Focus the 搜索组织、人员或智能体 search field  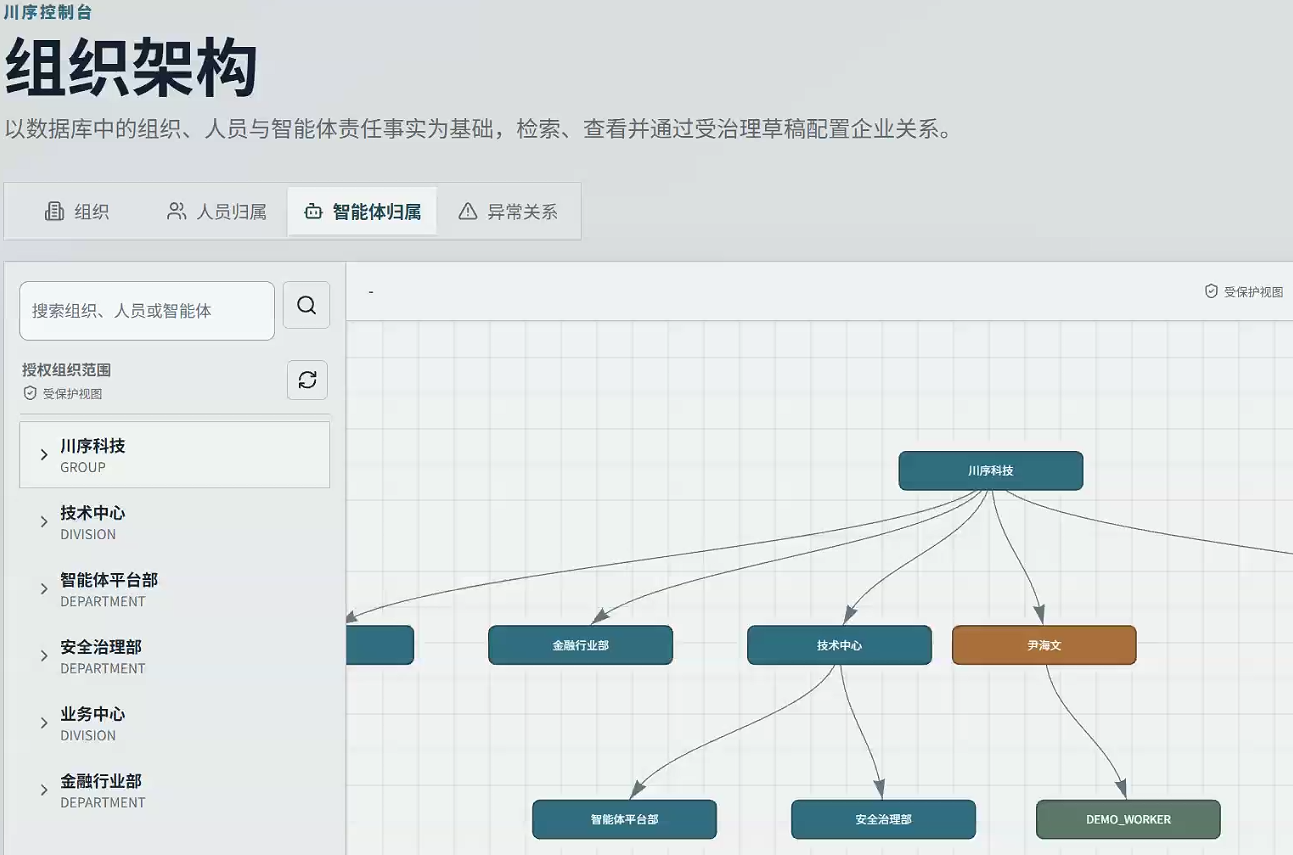pyautogui.click(x=147, y=310)
